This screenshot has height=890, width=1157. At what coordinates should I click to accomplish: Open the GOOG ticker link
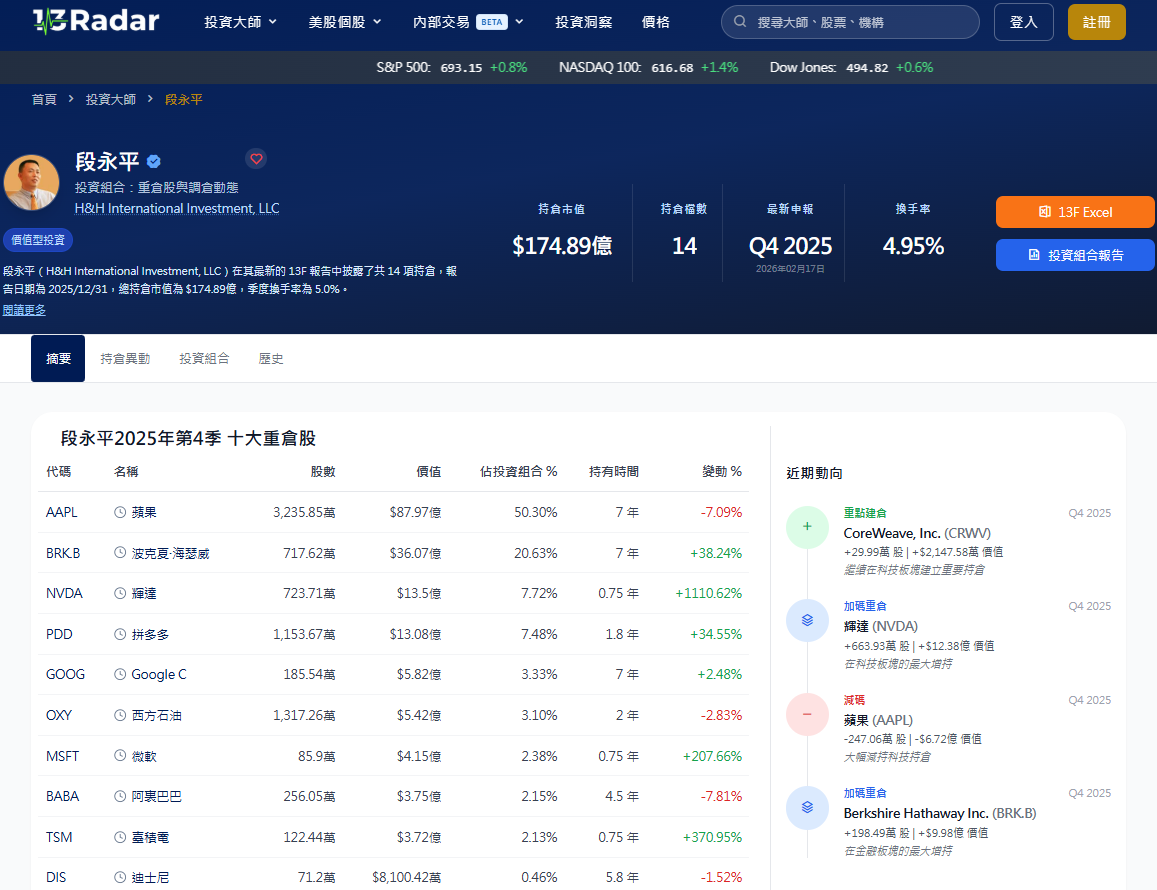point(65,675)
